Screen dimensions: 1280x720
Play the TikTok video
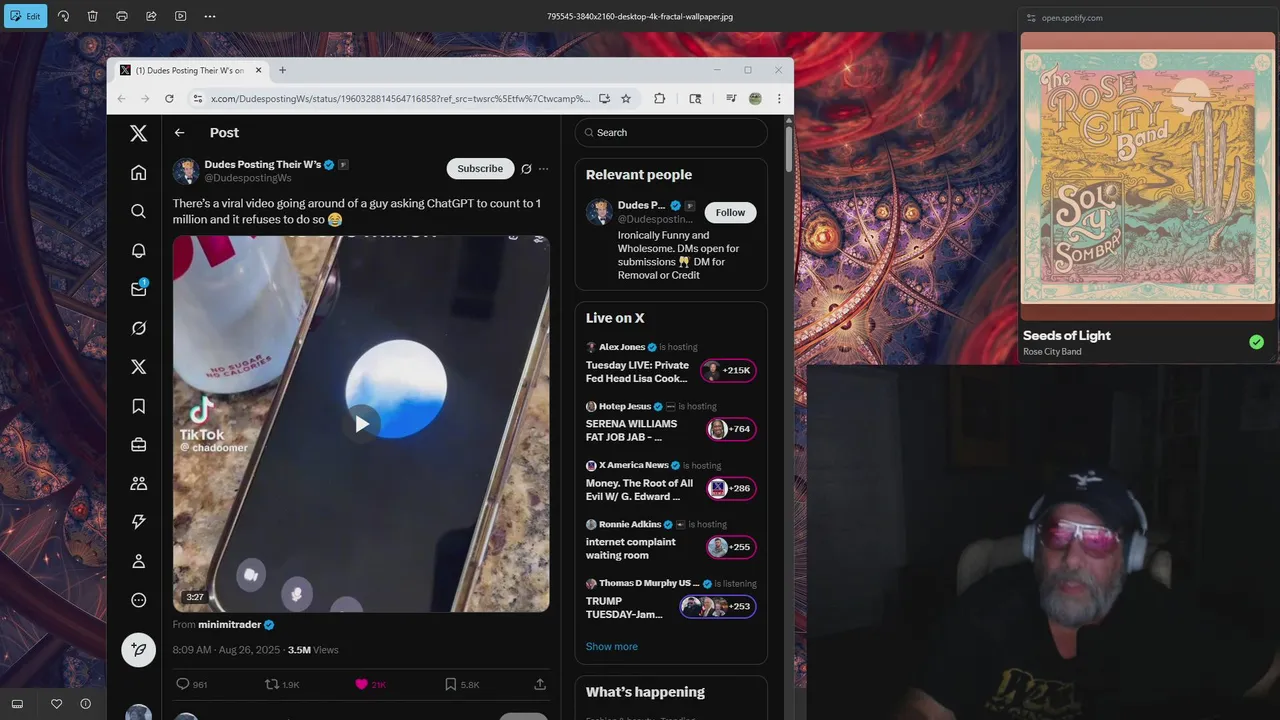coord(361,424)
